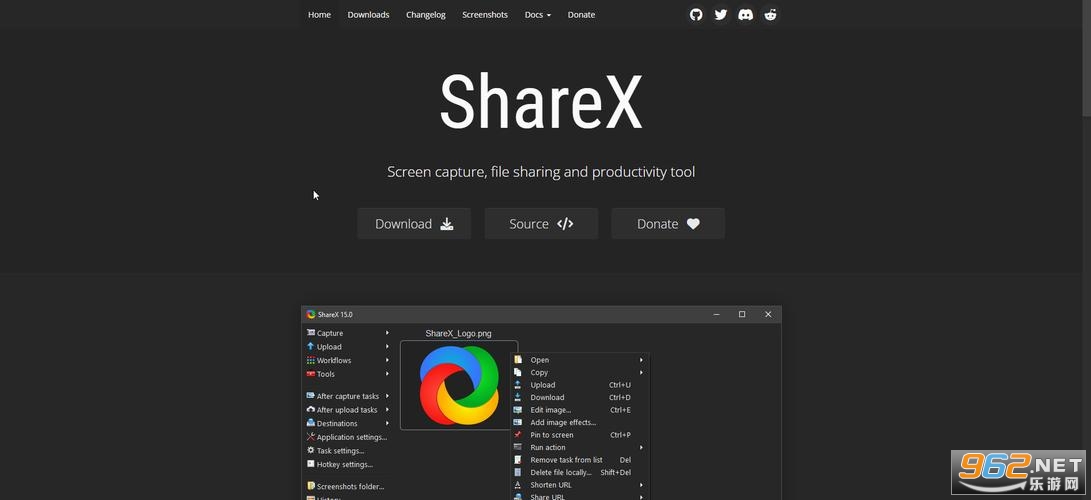Click the ShareX_Logo.png file name
Image resolution: width=1091 pixels, height=500 pixels.
[459, 333]
